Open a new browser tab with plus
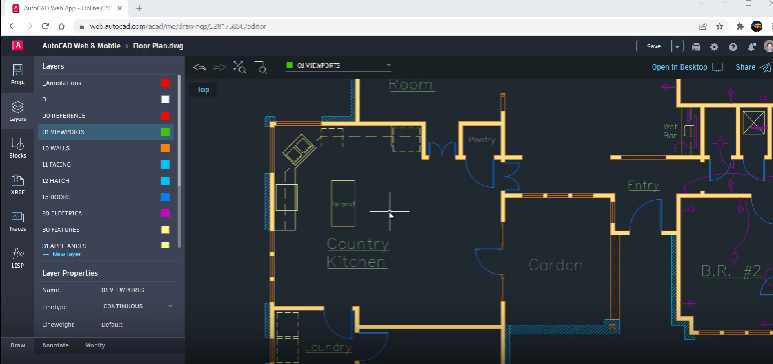Image resolution: width=773 pixels, height=364 pixels. 139,8
